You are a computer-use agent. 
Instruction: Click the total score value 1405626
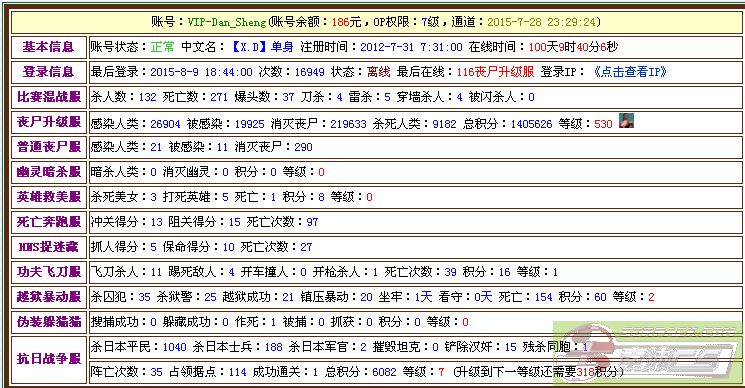531,124
